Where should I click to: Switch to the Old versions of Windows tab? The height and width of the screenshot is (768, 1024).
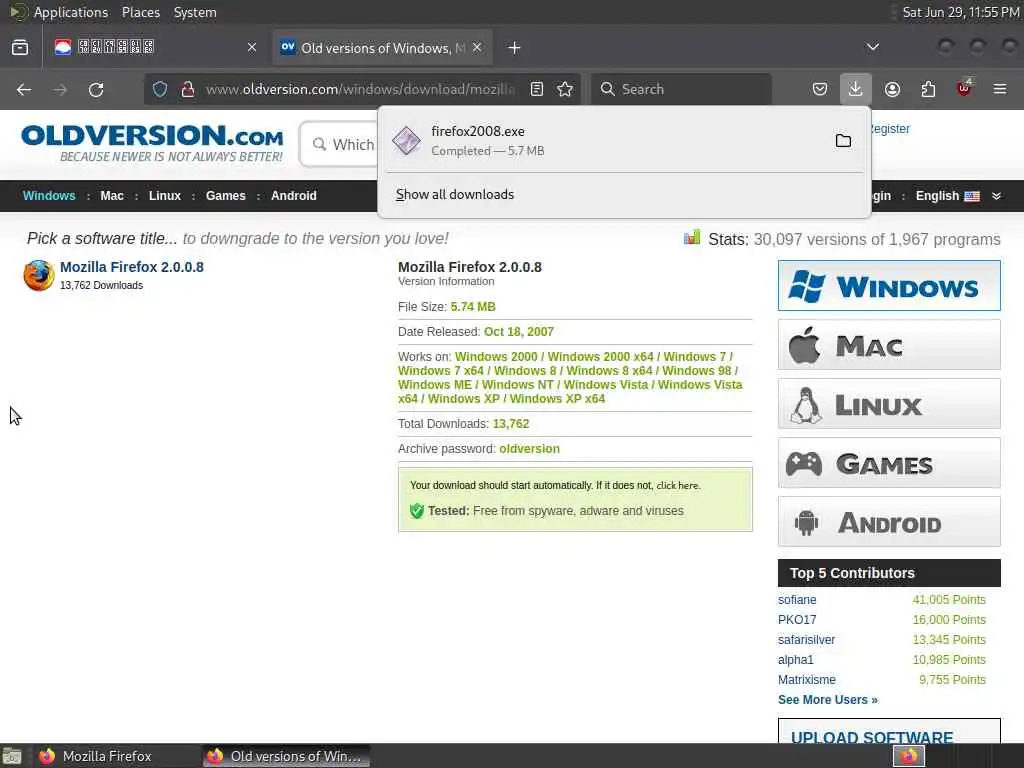382,48
